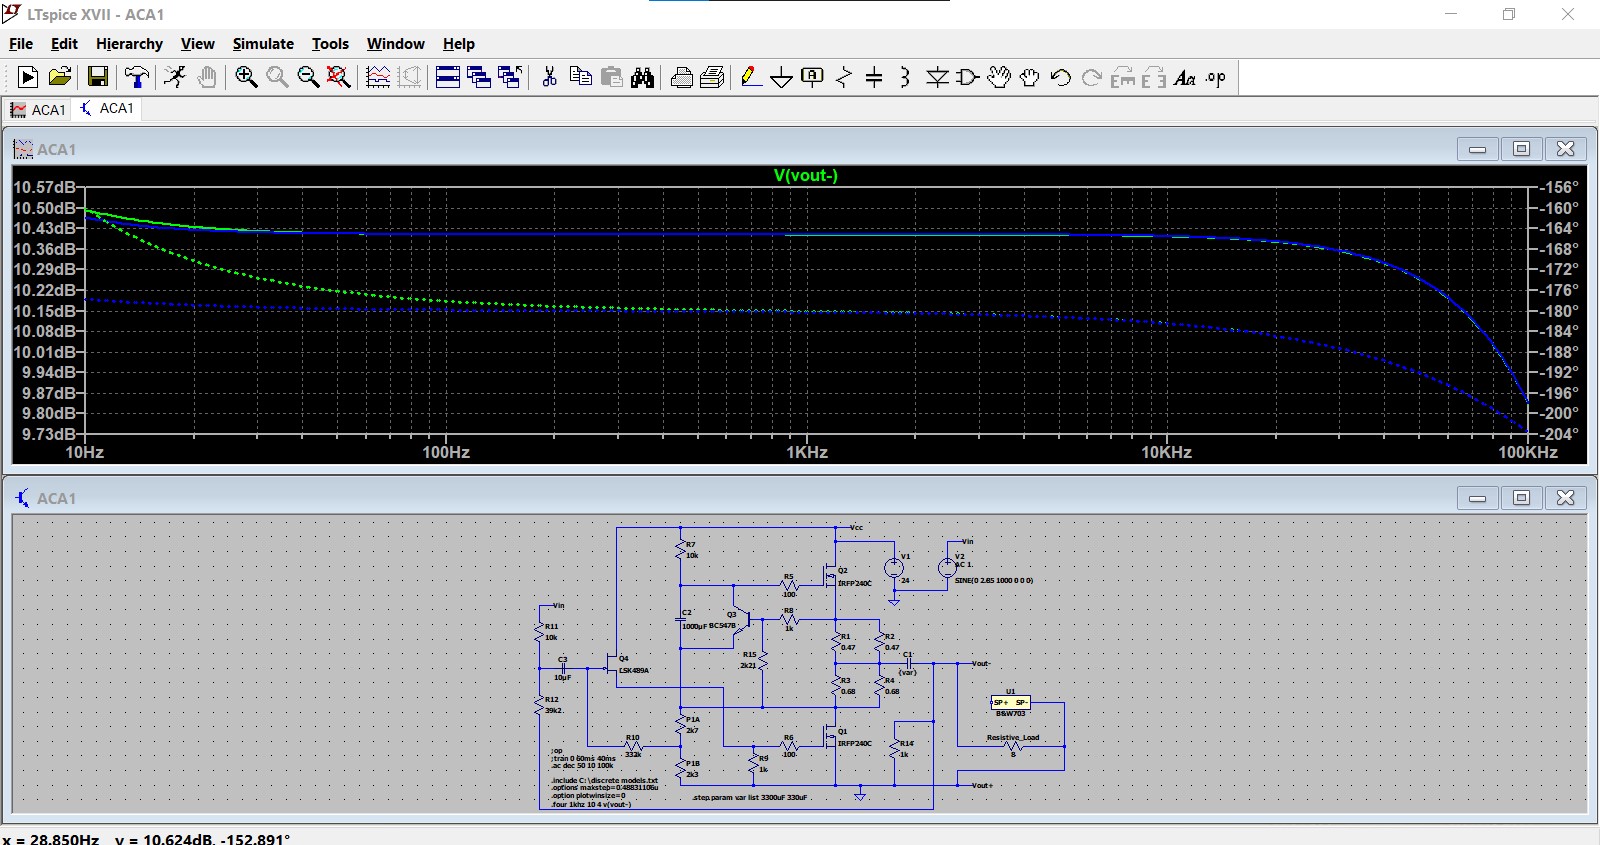Switch to the ACA1 waveform plot tab

point(38,109)
